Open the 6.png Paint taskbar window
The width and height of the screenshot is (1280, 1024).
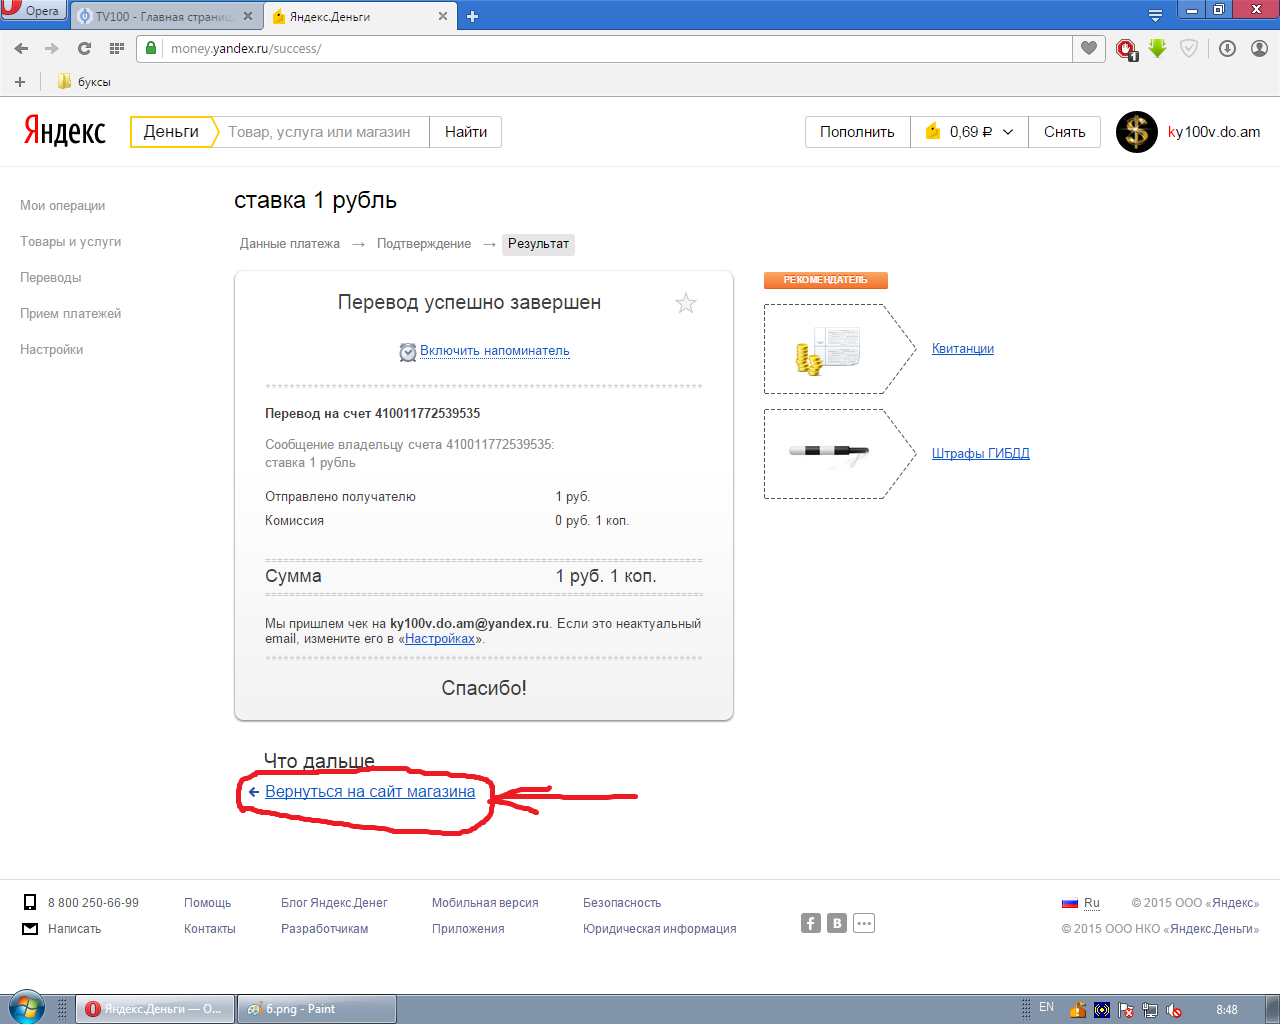pyautogui.click(x=316, y=1009)
